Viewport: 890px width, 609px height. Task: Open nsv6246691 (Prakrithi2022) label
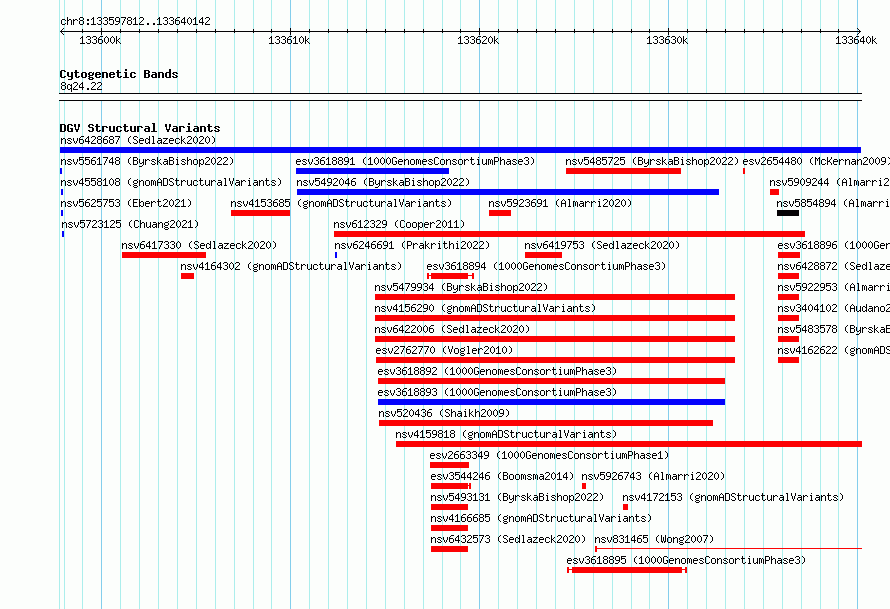(x=412, y=245)
